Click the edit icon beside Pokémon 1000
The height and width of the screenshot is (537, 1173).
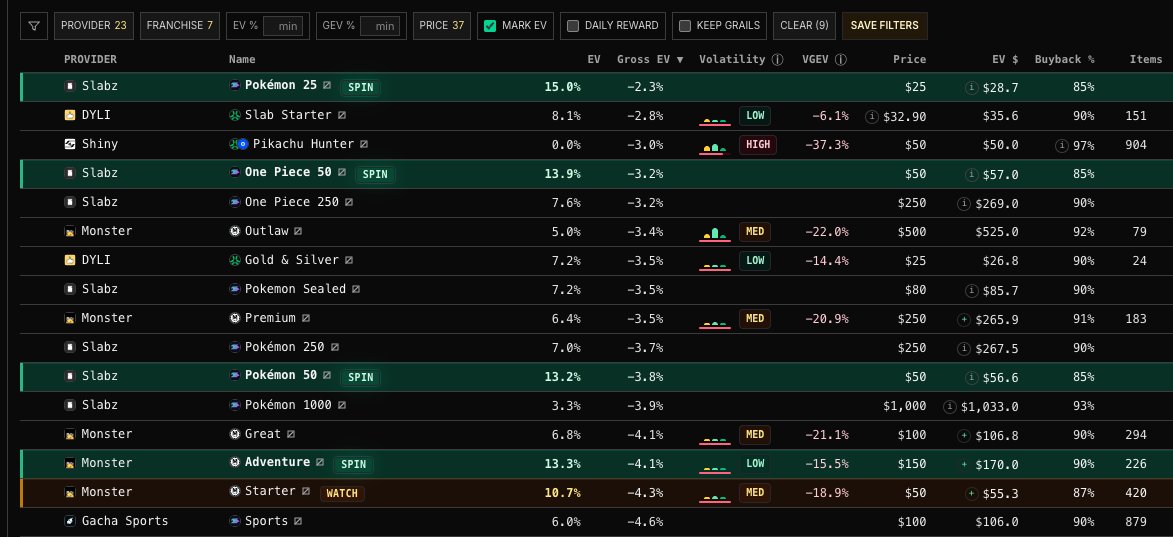pos(342,405)
